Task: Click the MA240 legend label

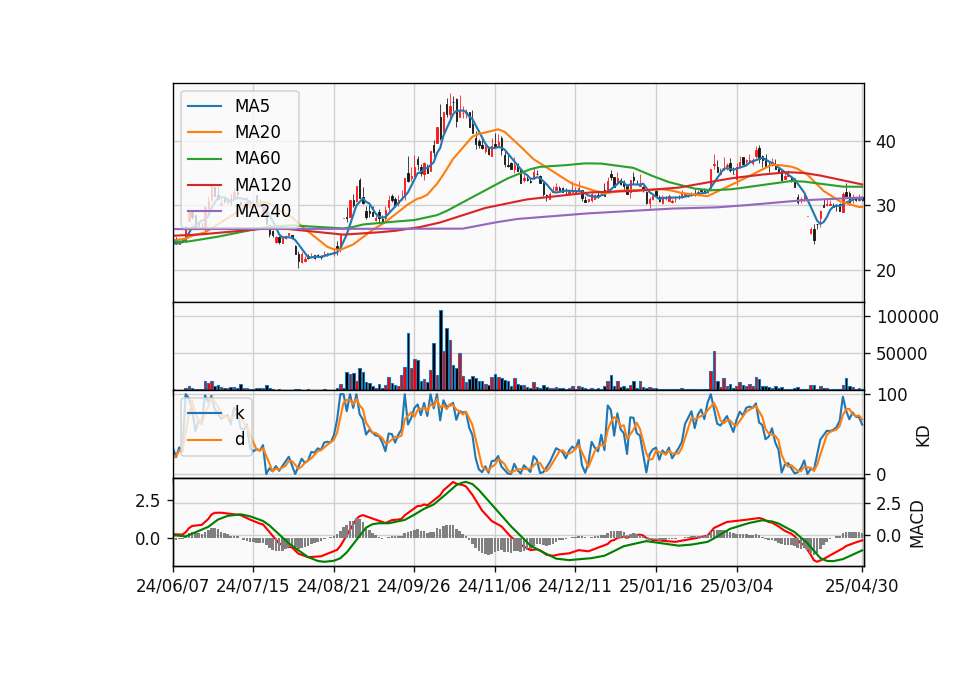Action: click(263, 211)
